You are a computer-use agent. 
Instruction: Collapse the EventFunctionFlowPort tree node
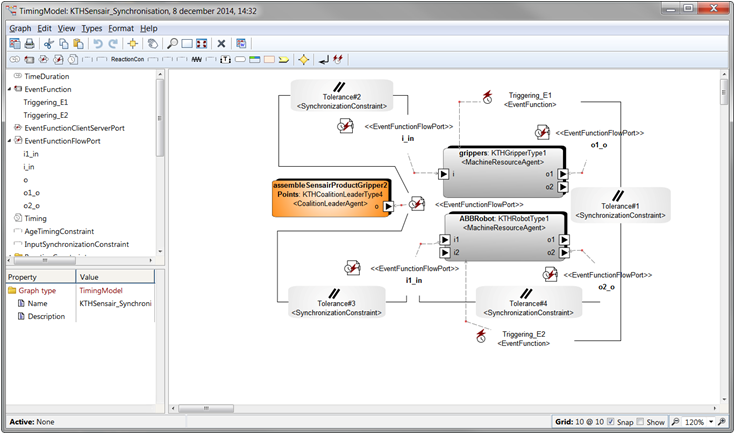point(9,141)
